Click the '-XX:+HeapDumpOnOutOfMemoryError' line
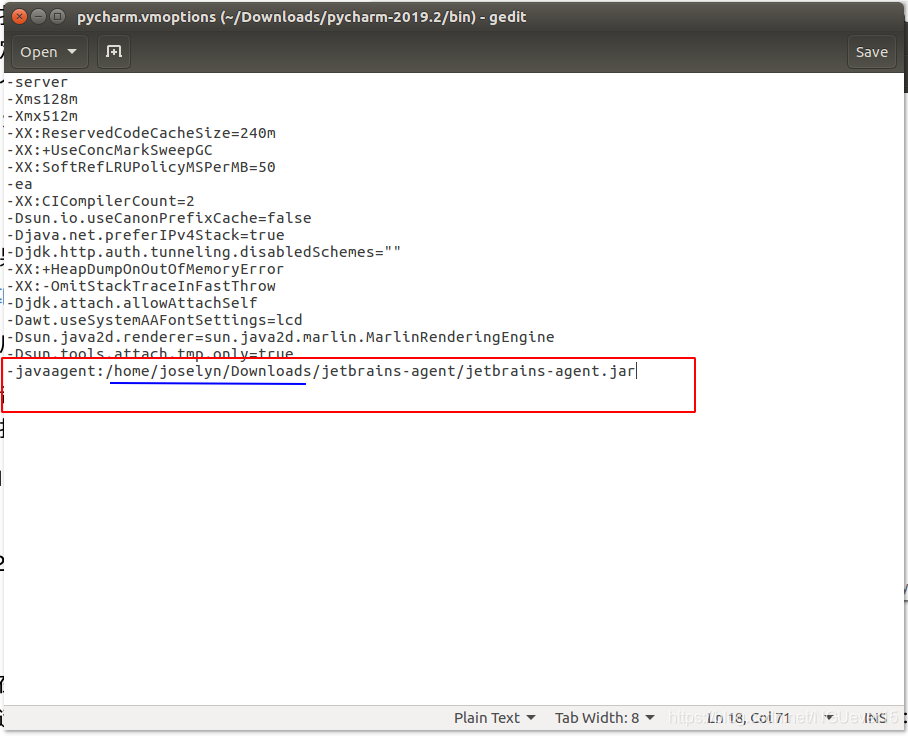908x736 pixels. (x=145, y=269)
